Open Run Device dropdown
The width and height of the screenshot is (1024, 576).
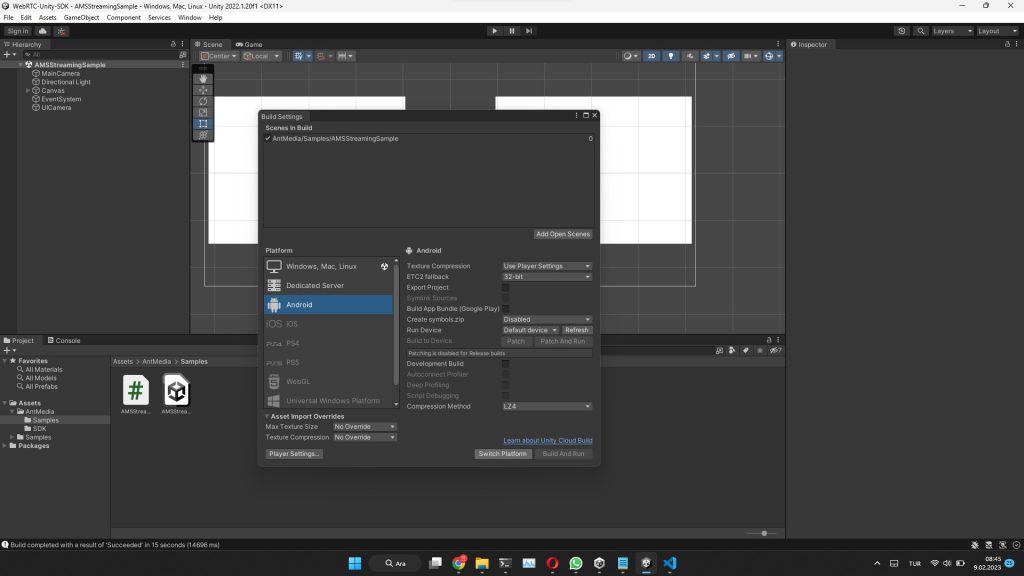530,330
